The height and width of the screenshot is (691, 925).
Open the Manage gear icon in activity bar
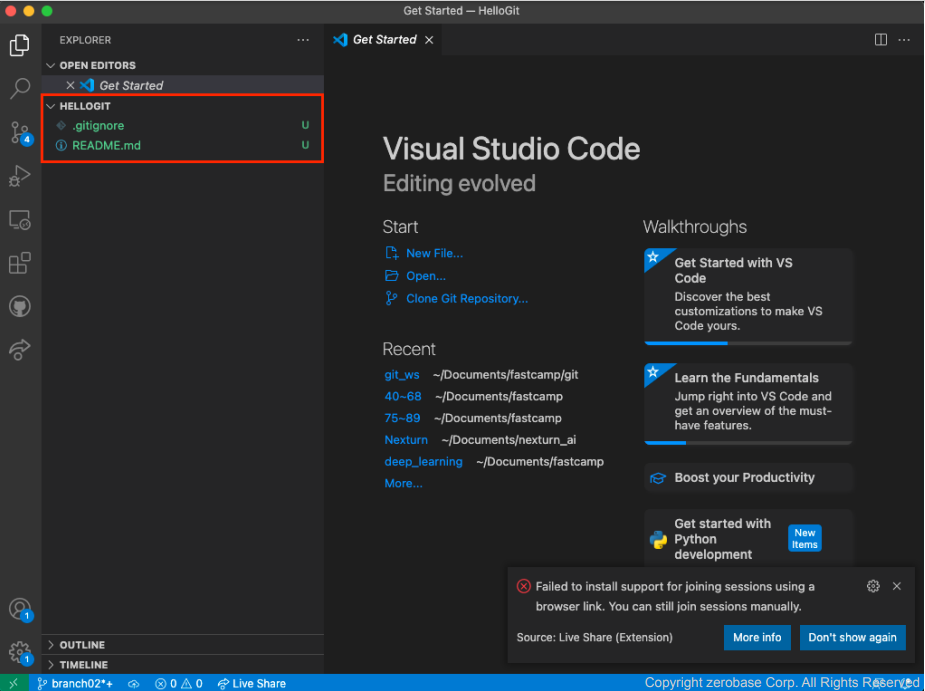[x=21, y=653]
